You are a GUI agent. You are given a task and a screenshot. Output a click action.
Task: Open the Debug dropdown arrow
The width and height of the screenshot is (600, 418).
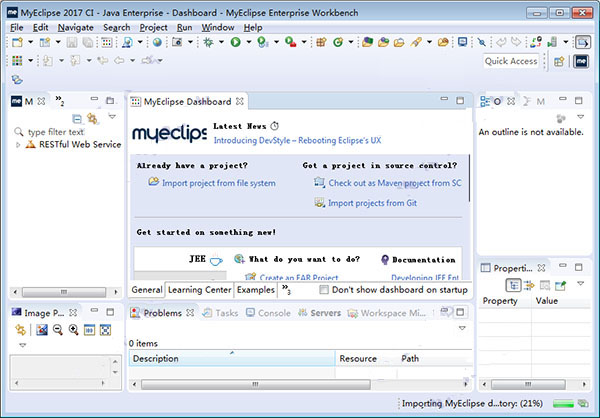(221, 42)
